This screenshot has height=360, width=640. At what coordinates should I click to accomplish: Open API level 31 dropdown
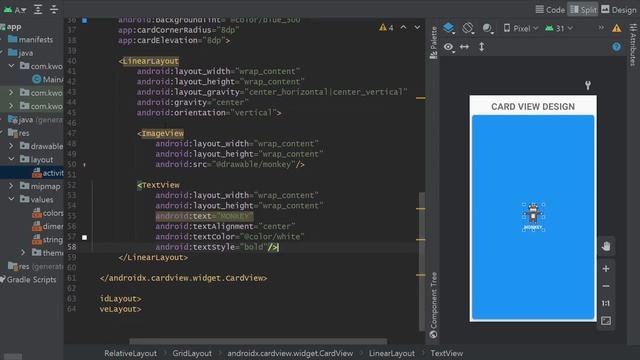tap(559, 28)
